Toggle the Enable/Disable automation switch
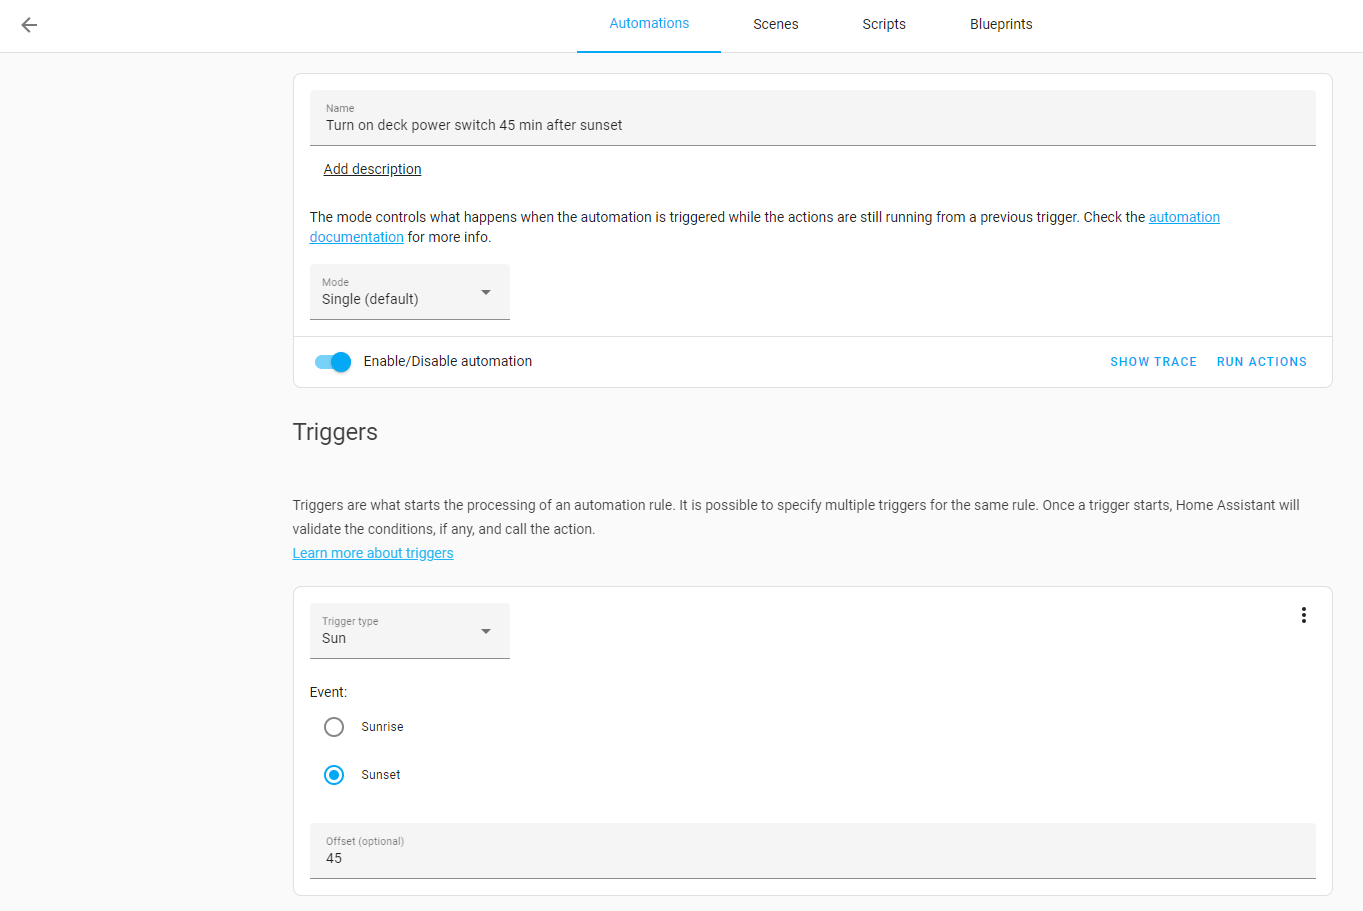This screenshot has height=911, width=1363. tap(333, 362)
